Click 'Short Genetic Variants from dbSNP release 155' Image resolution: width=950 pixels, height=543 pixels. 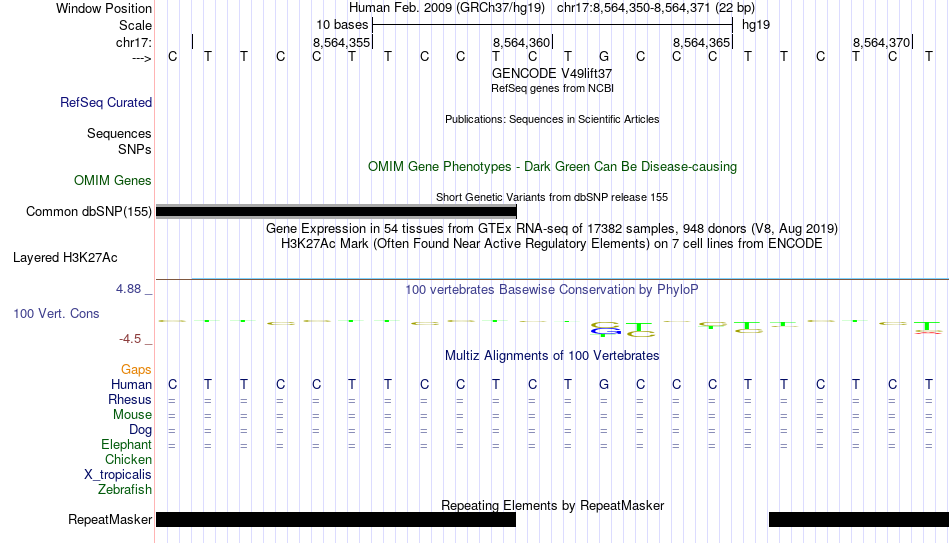click(552, 198)
